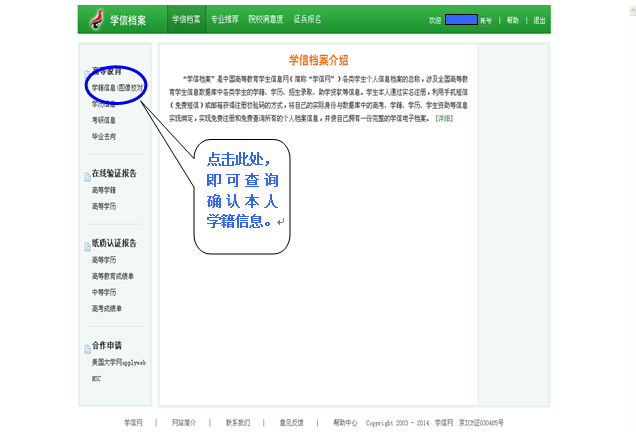Select 高考成绩单 in the sidebar

[106, 308]
